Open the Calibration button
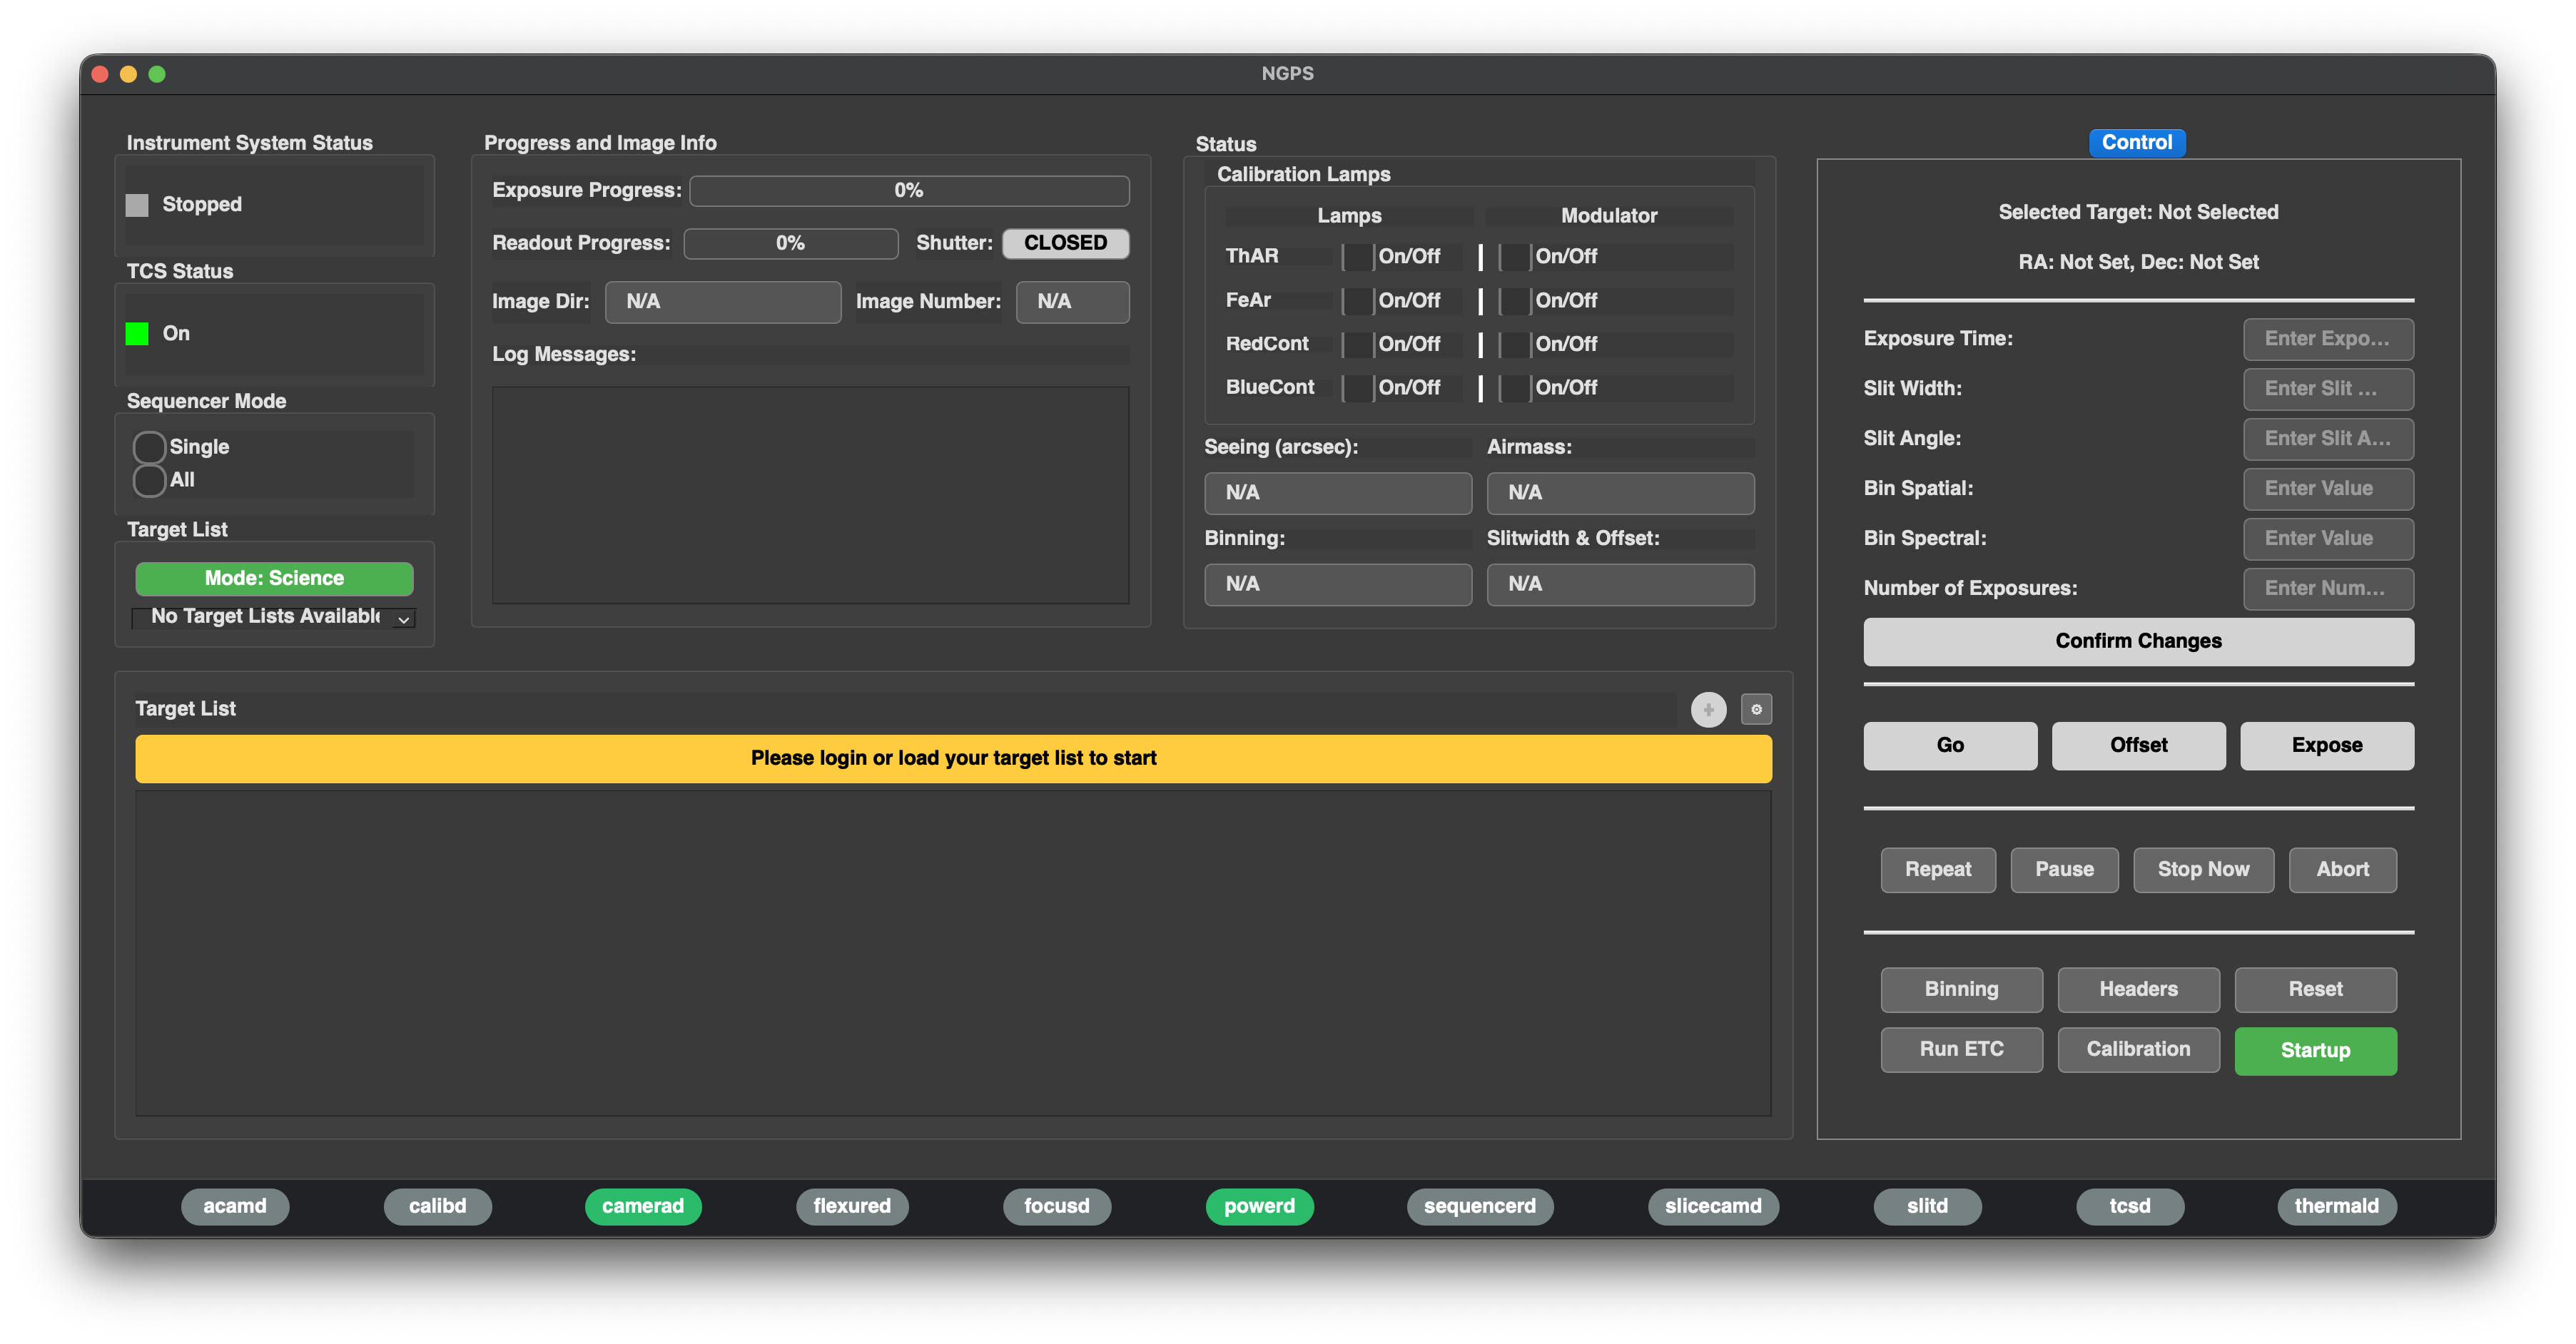This screenshot has height=1344, width=2576. point(2138,1050)
